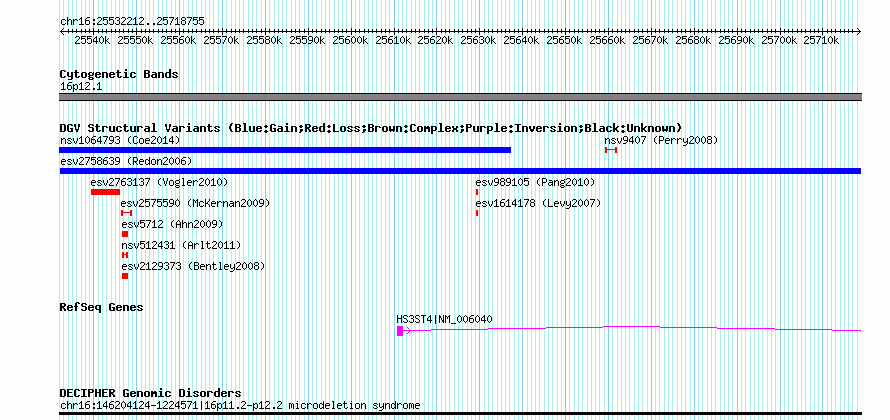Click the esv2763137 (Vogler2010) red loss bar
The image size is (890, 420).
click(x=105, y=192)
